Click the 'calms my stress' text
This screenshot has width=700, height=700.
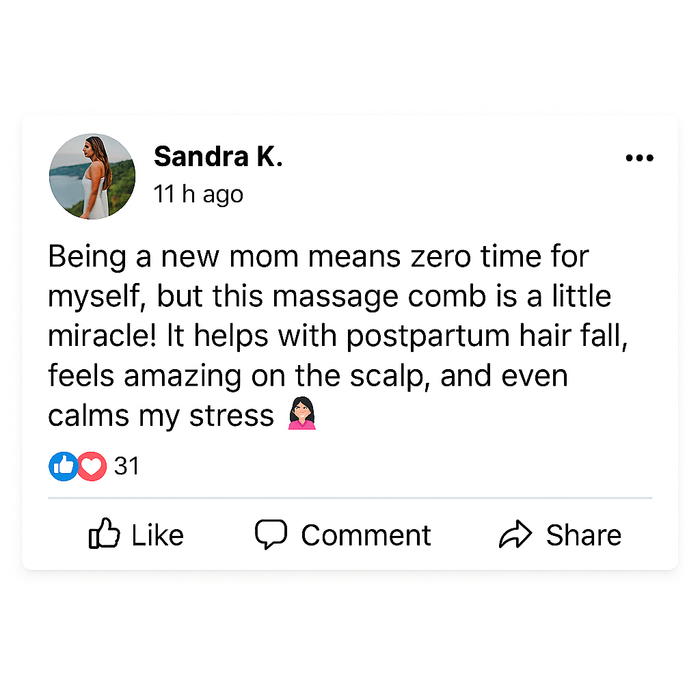pyautogui.click(x=161, y=415)
